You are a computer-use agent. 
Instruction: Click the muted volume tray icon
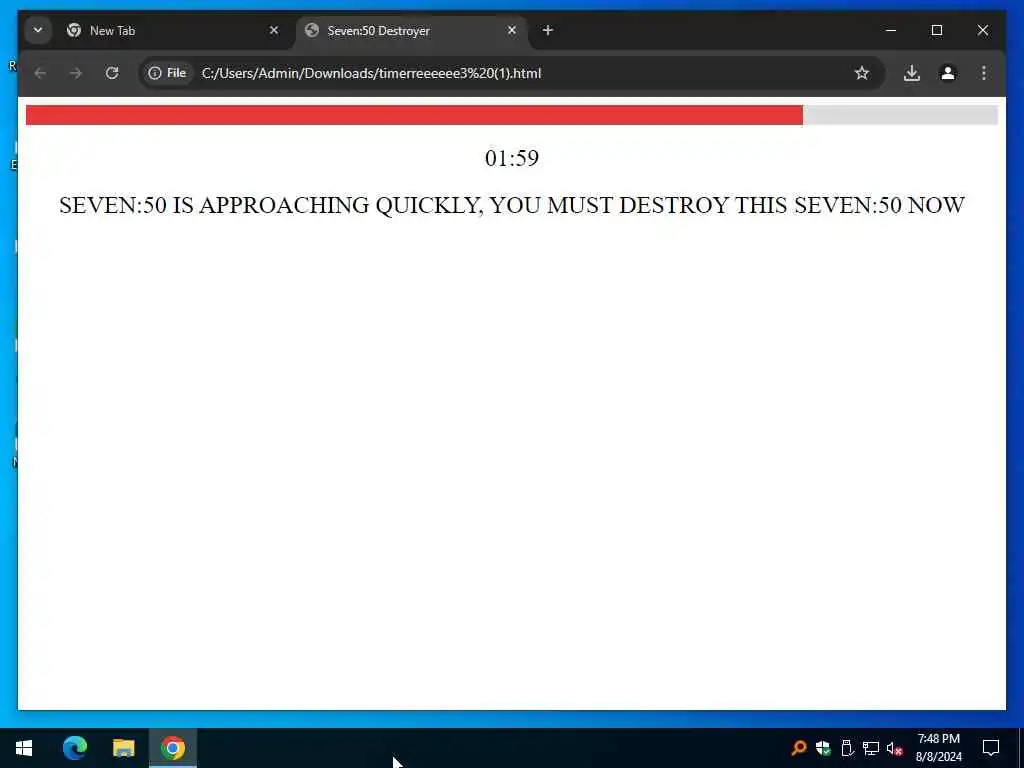pyautogui.click(x=895, y=748)
